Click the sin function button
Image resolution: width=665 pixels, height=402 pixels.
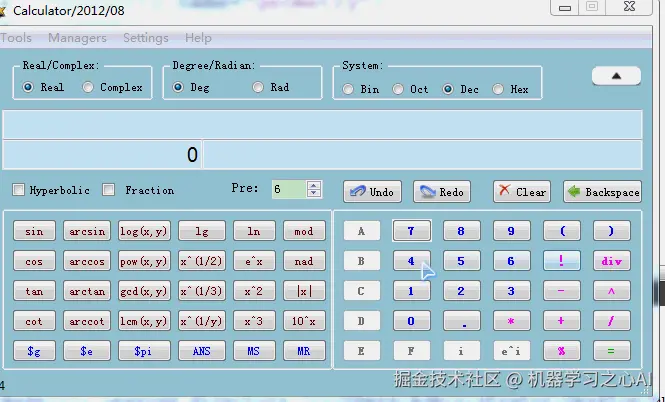point(34,231)
